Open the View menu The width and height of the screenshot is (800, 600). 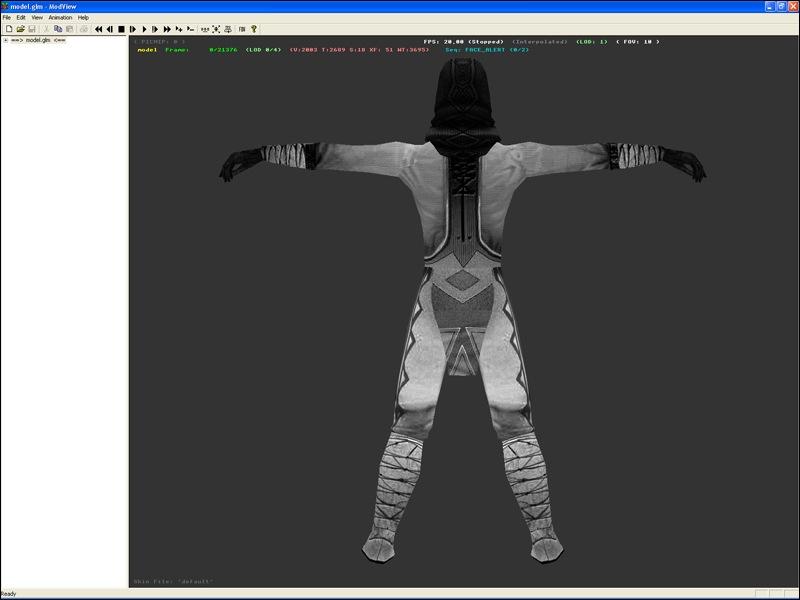point(37,17)
